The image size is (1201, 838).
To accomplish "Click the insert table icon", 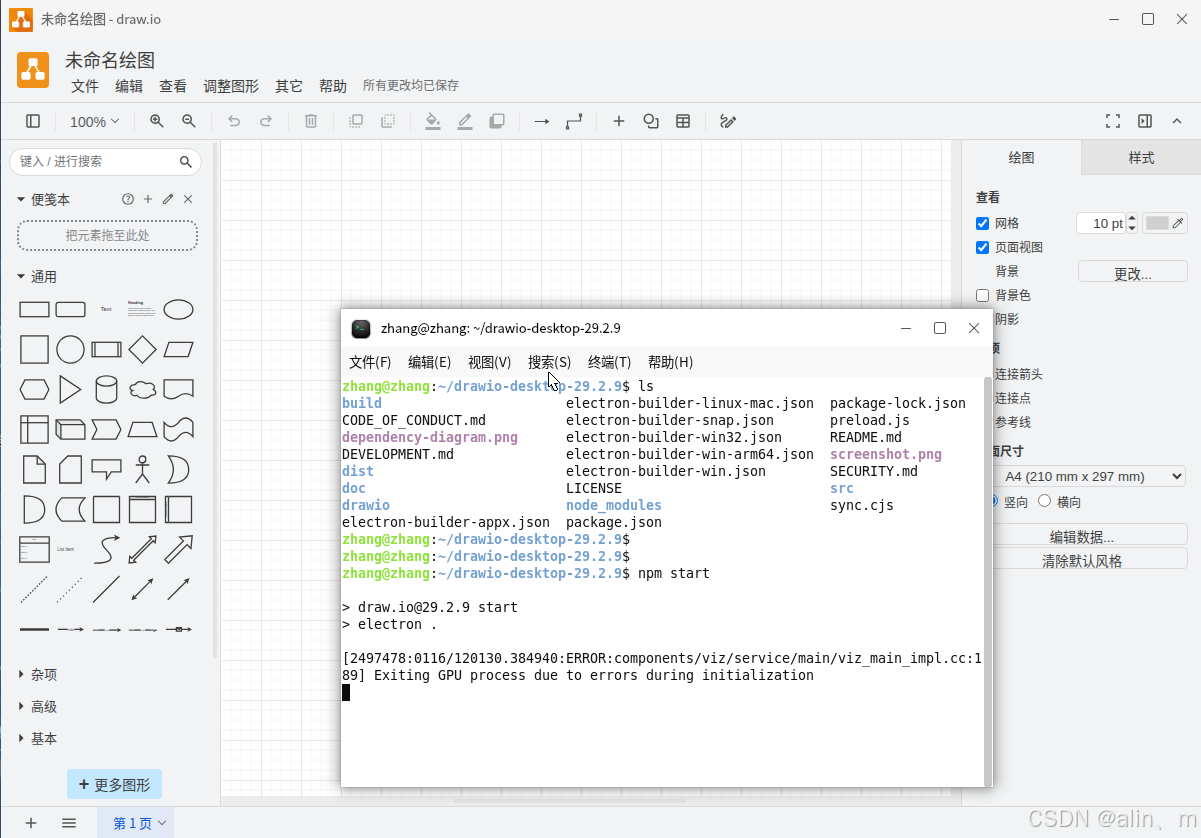I will click(x=683, y=121).
